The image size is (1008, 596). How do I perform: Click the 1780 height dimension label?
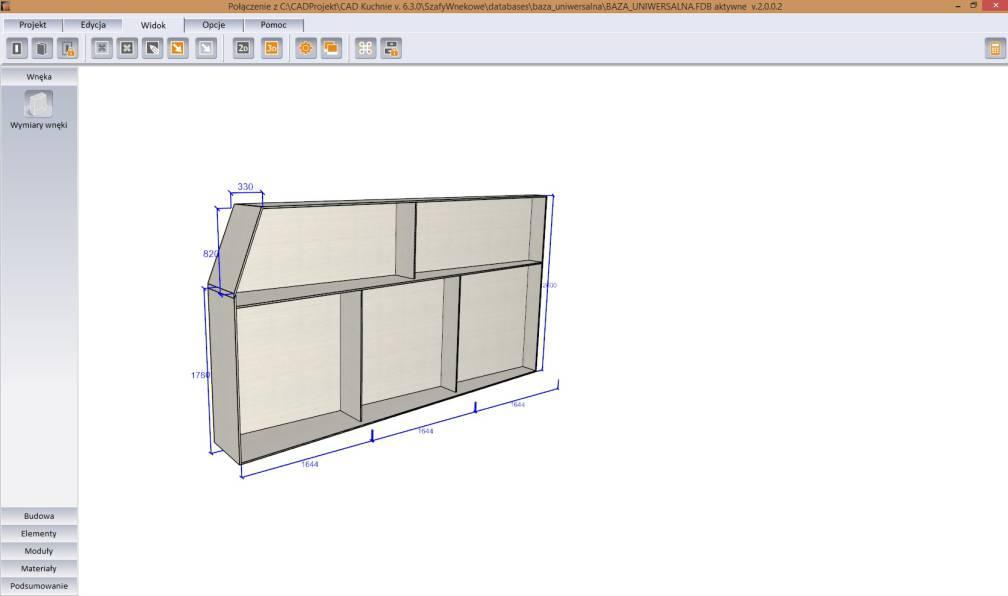pos(200,375)
